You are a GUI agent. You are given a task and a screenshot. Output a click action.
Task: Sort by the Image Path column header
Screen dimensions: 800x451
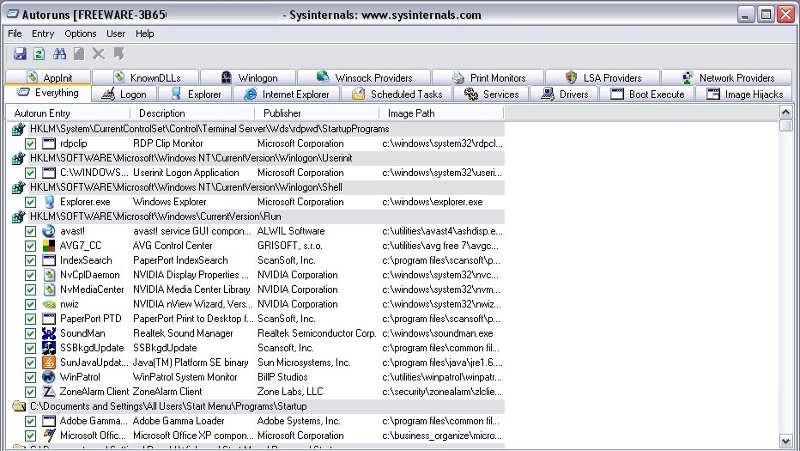[x=441, y=113]
